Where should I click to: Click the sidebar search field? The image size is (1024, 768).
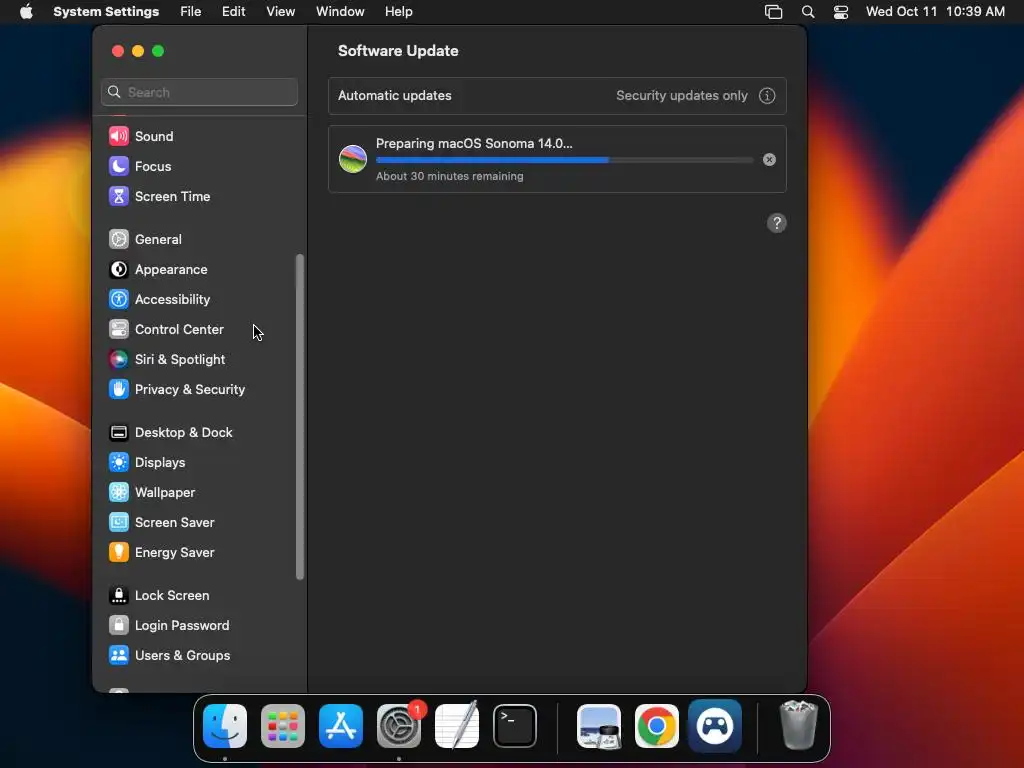(x=199, y=92)
